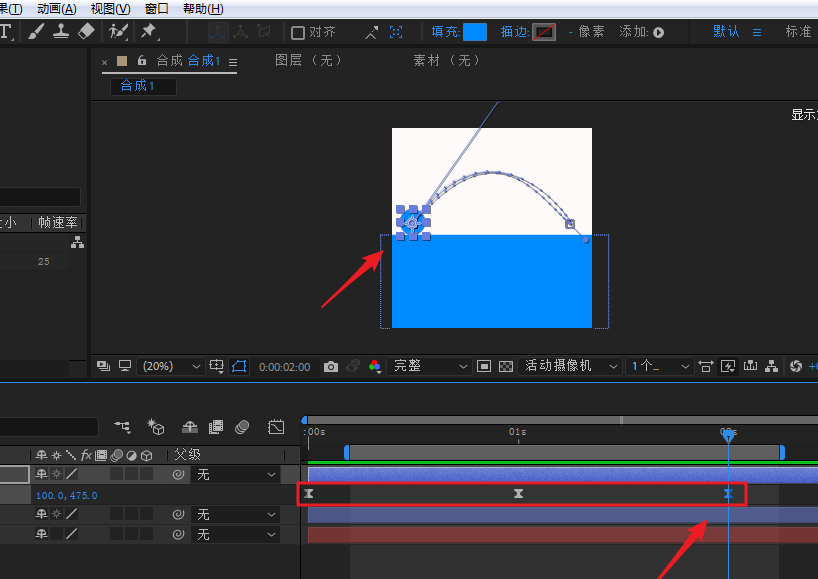Image resolution: width=818 pixels, height=579 pixels.
Task: Select the Brush tool in toolbar
Action: click(36, 31)
